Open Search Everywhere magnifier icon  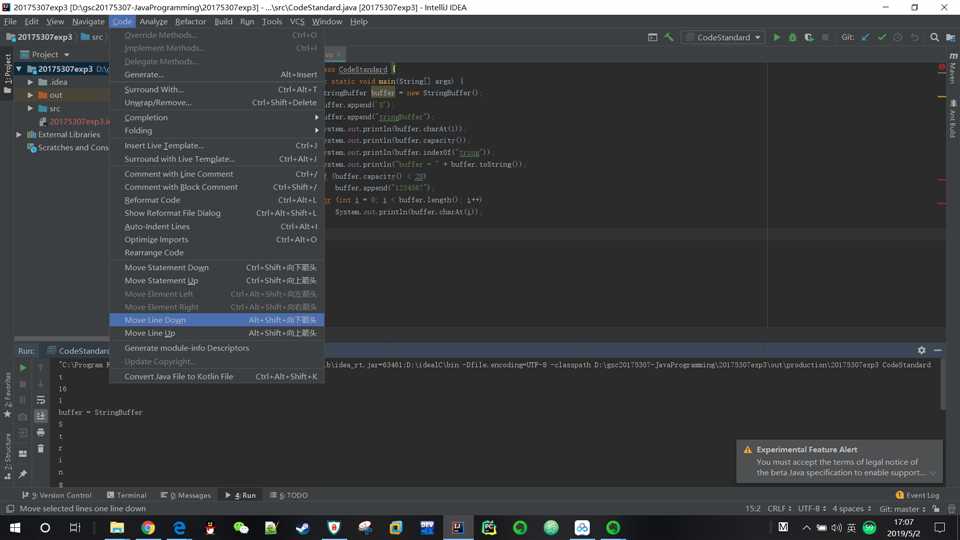click(x=934, y=37)
